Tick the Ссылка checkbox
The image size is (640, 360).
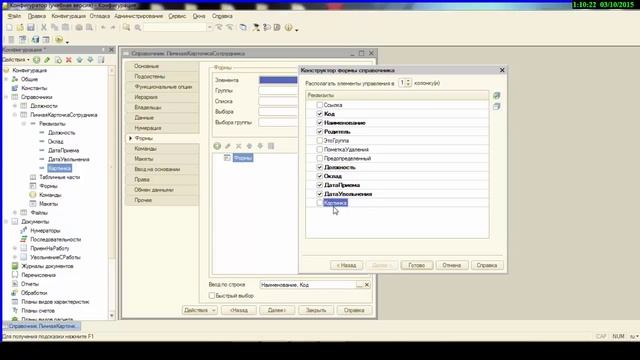point(320,105)
